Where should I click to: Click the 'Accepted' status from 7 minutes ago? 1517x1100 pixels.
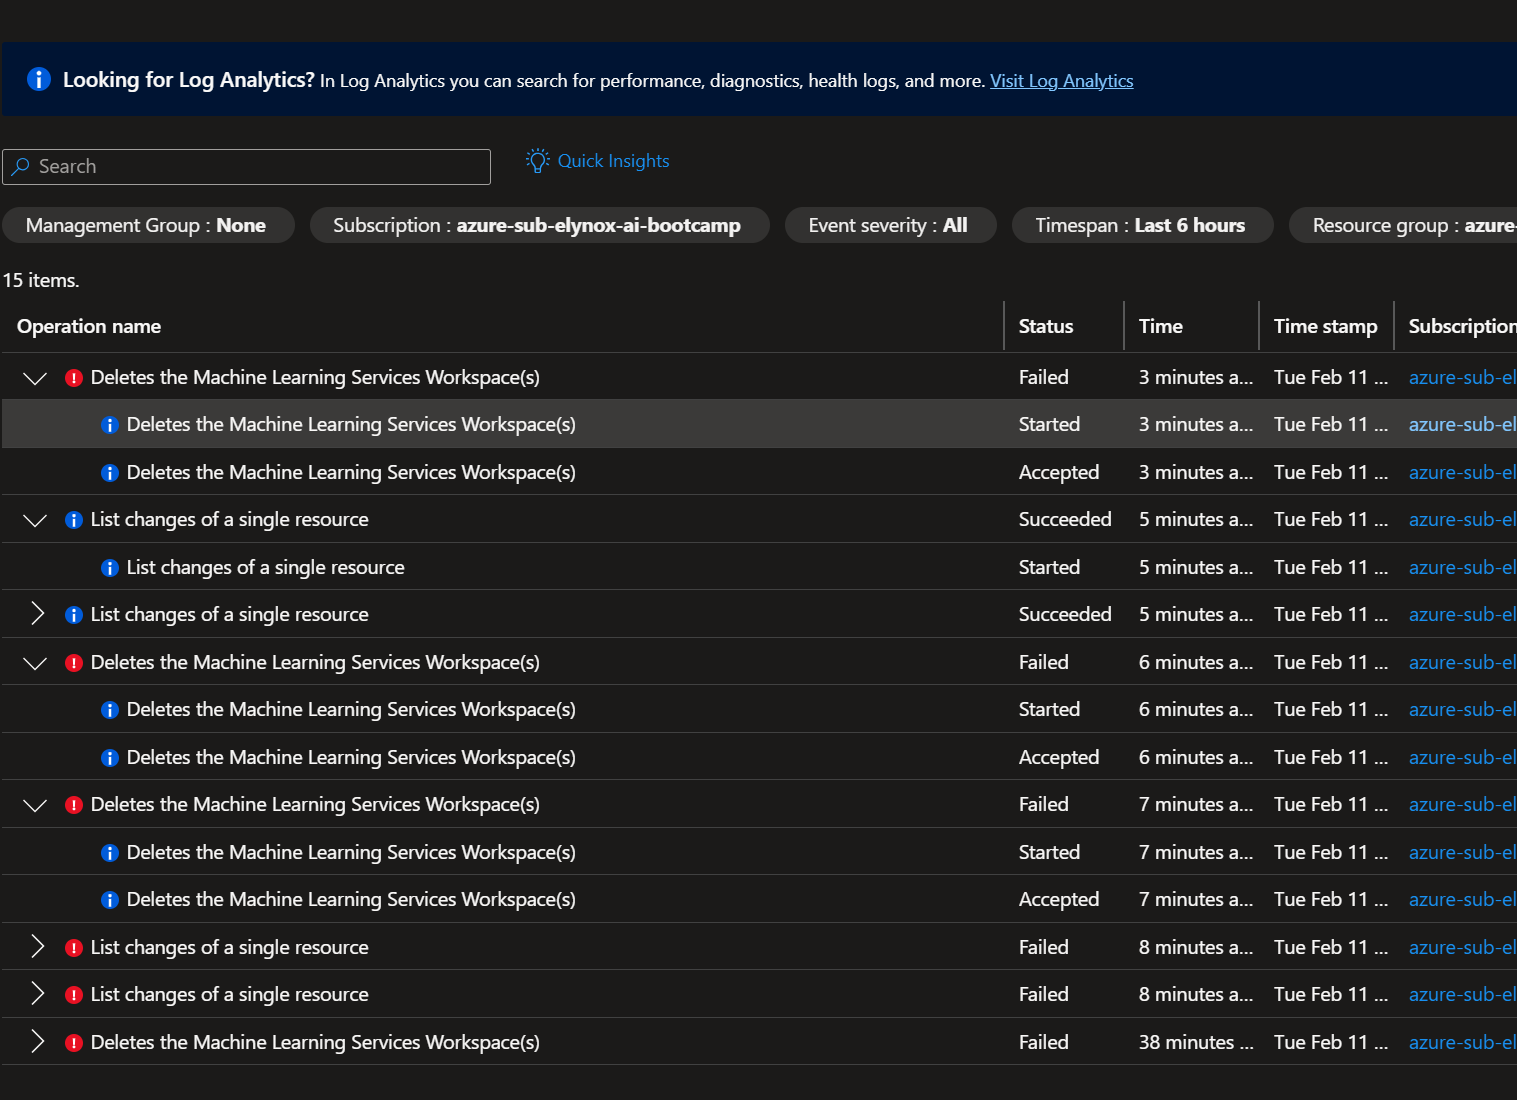pyautogui.click(x=1059, y=900)
